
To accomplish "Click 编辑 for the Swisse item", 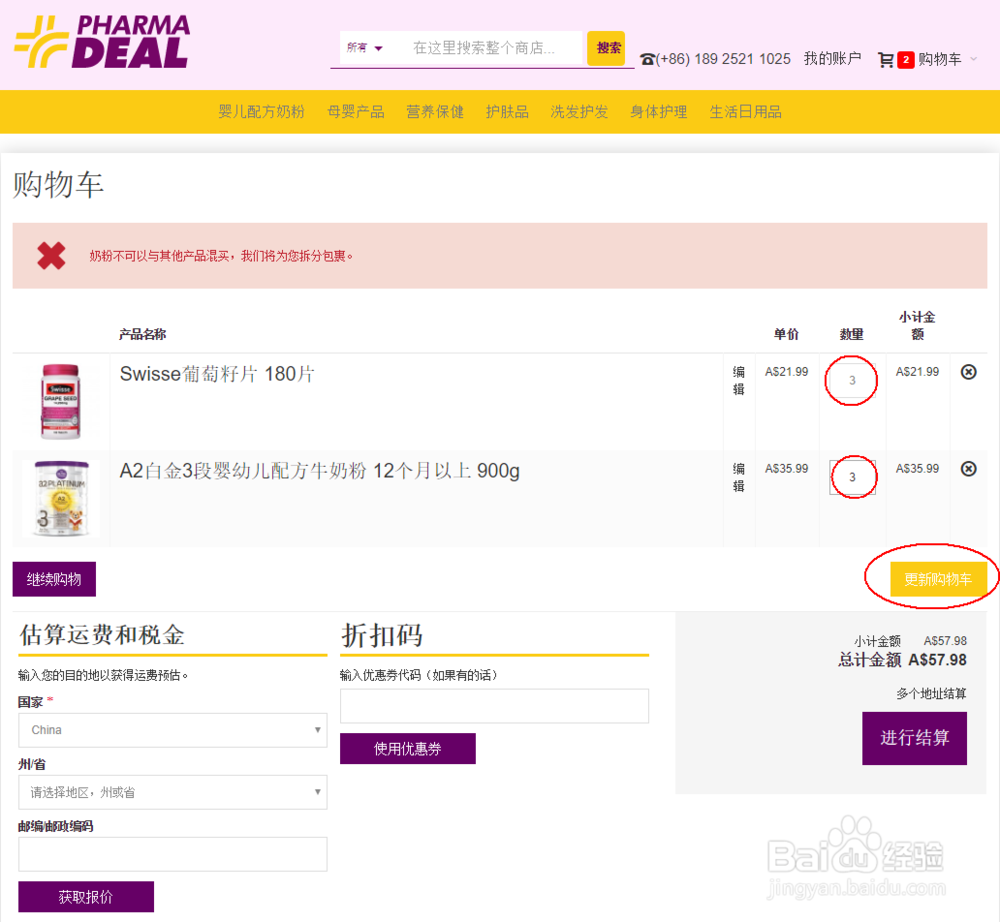I will [739, 380].
